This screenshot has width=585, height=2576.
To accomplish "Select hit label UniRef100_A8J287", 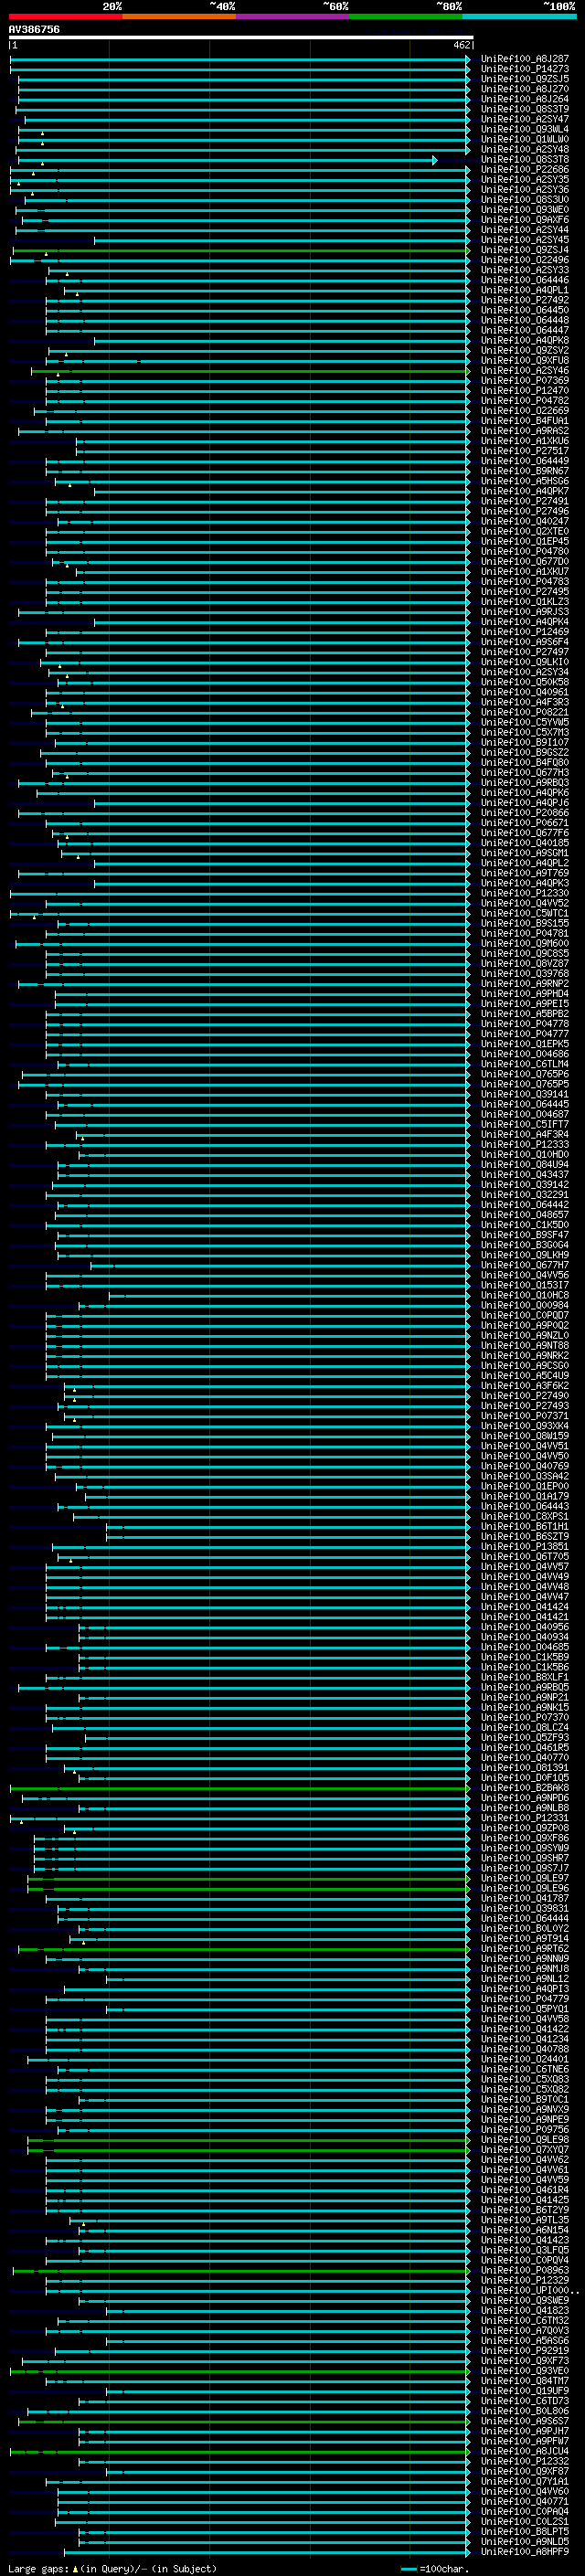I will click(x=525, y=59).
